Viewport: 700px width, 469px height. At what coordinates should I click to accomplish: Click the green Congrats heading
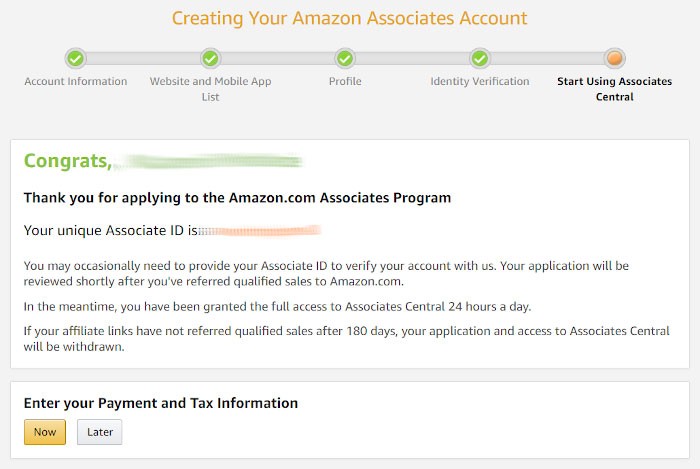coord(67,160)
